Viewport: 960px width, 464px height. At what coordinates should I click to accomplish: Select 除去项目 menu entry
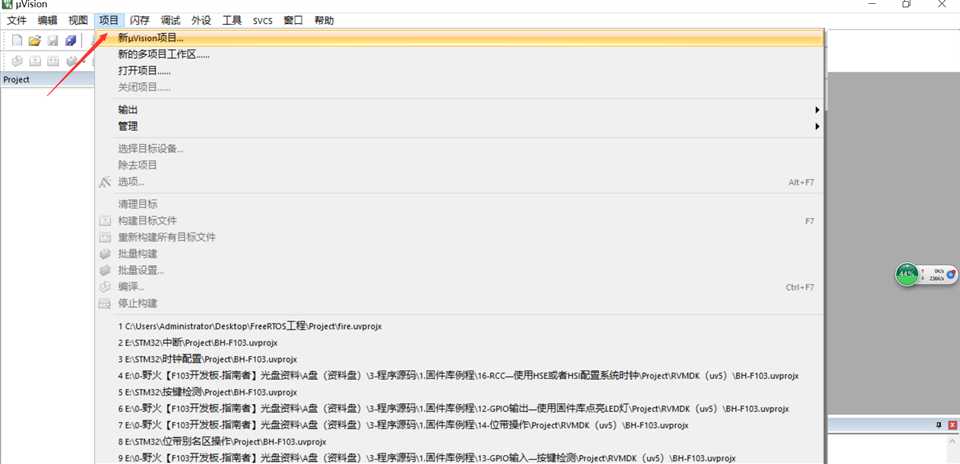[459, 165]
